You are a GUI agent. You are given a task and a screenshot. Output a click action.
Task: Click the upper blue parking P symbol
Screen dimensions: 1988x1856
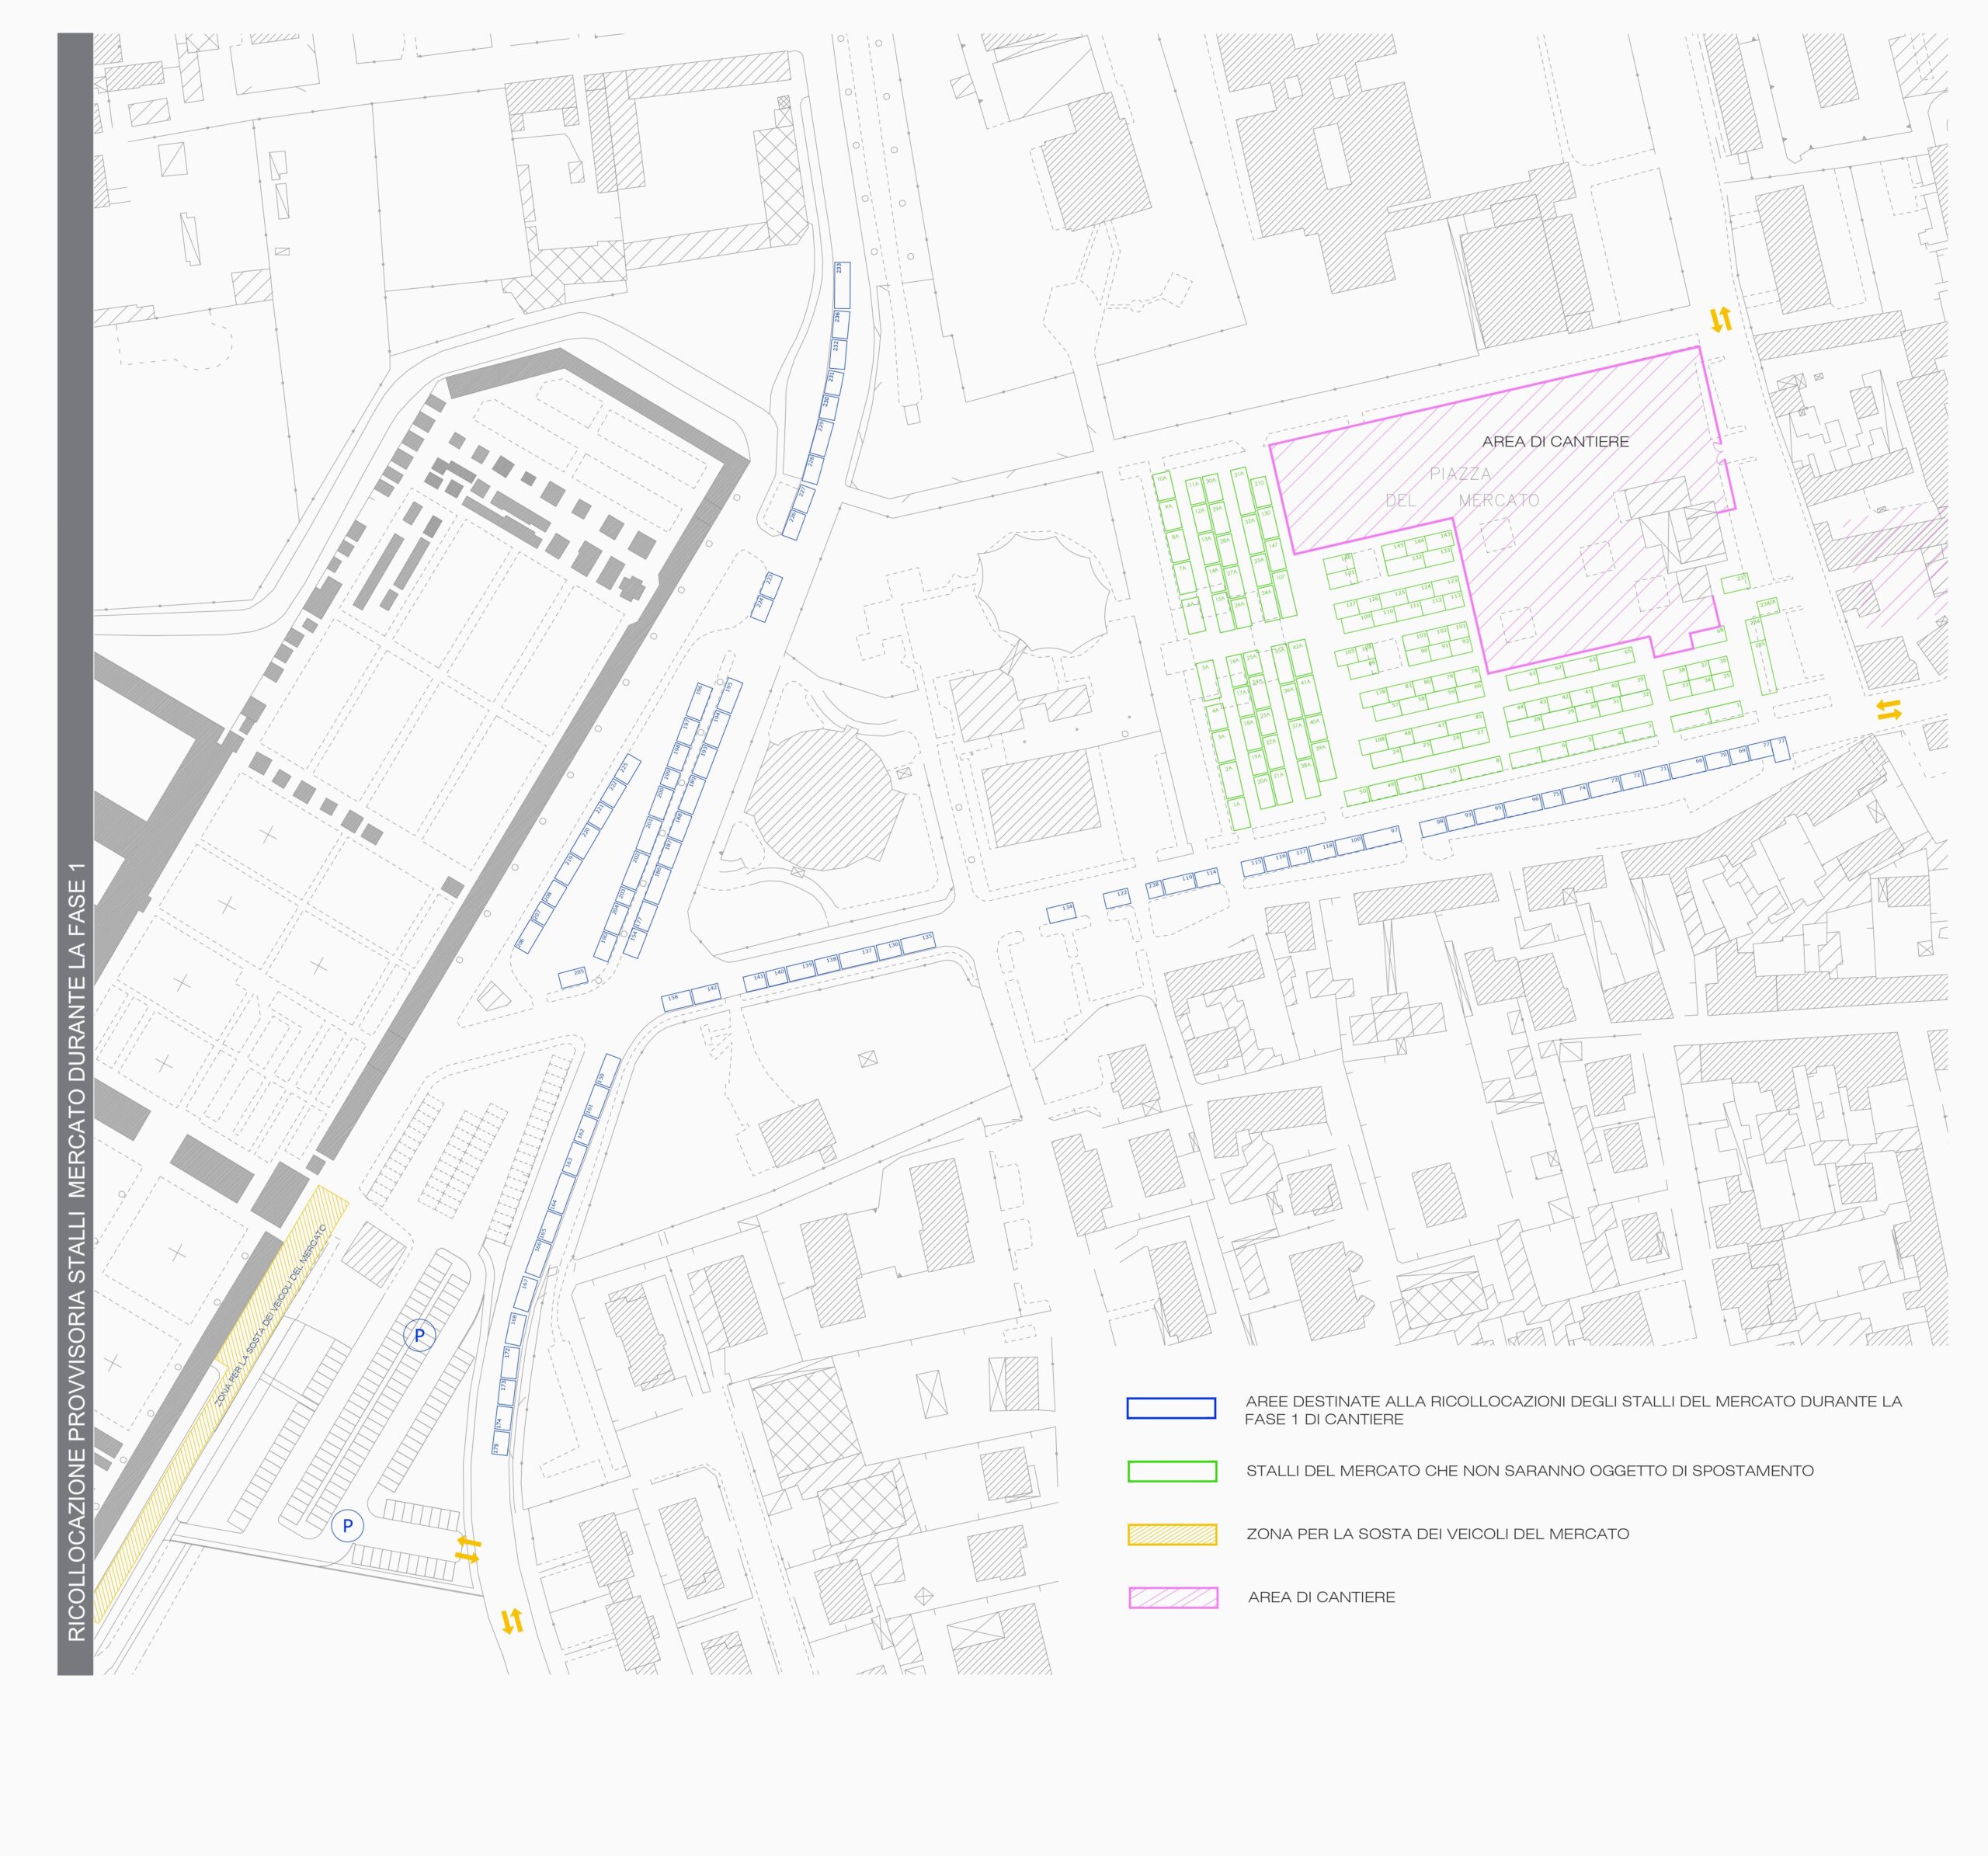pos(419,1335)
